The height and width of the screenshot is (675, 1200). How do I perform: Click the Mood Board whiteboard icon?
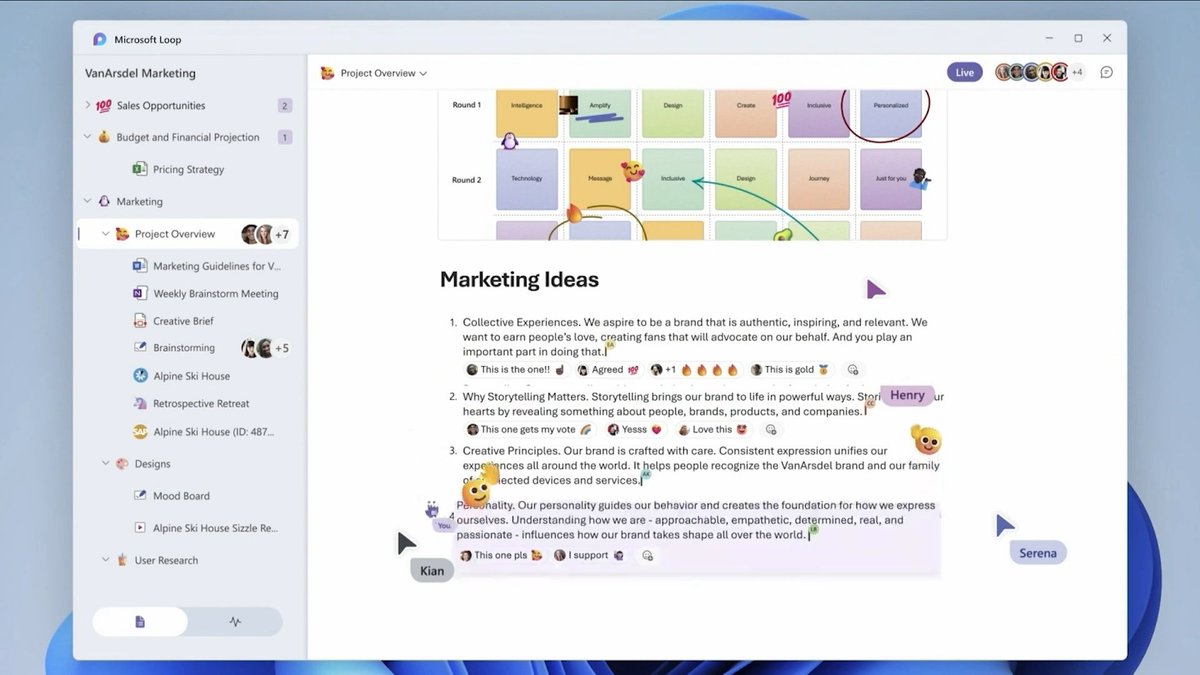pos(140,496)
